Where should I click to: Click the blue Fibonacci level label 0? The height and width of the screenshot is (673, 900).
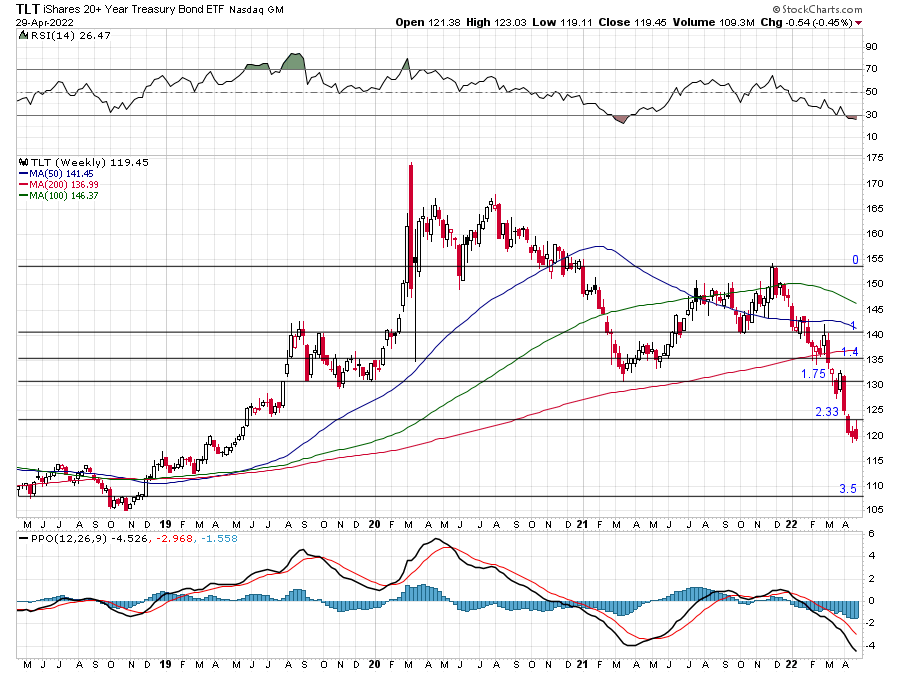[x=855, y=260]
